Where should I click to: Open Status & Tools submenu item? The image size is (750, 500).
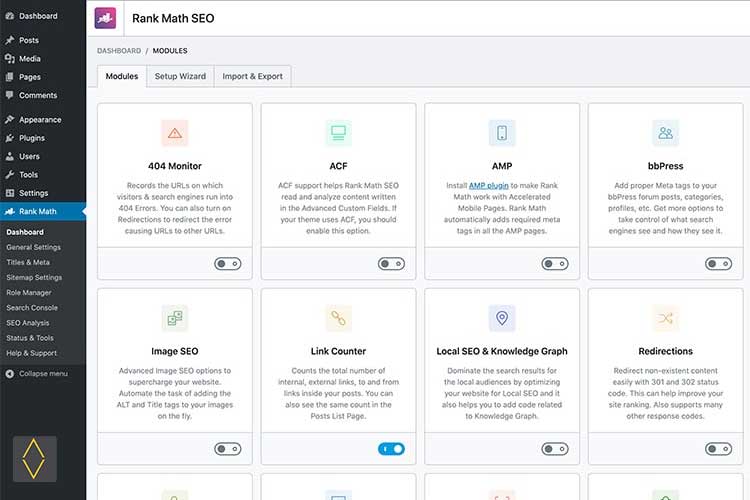tap(30, 338)
